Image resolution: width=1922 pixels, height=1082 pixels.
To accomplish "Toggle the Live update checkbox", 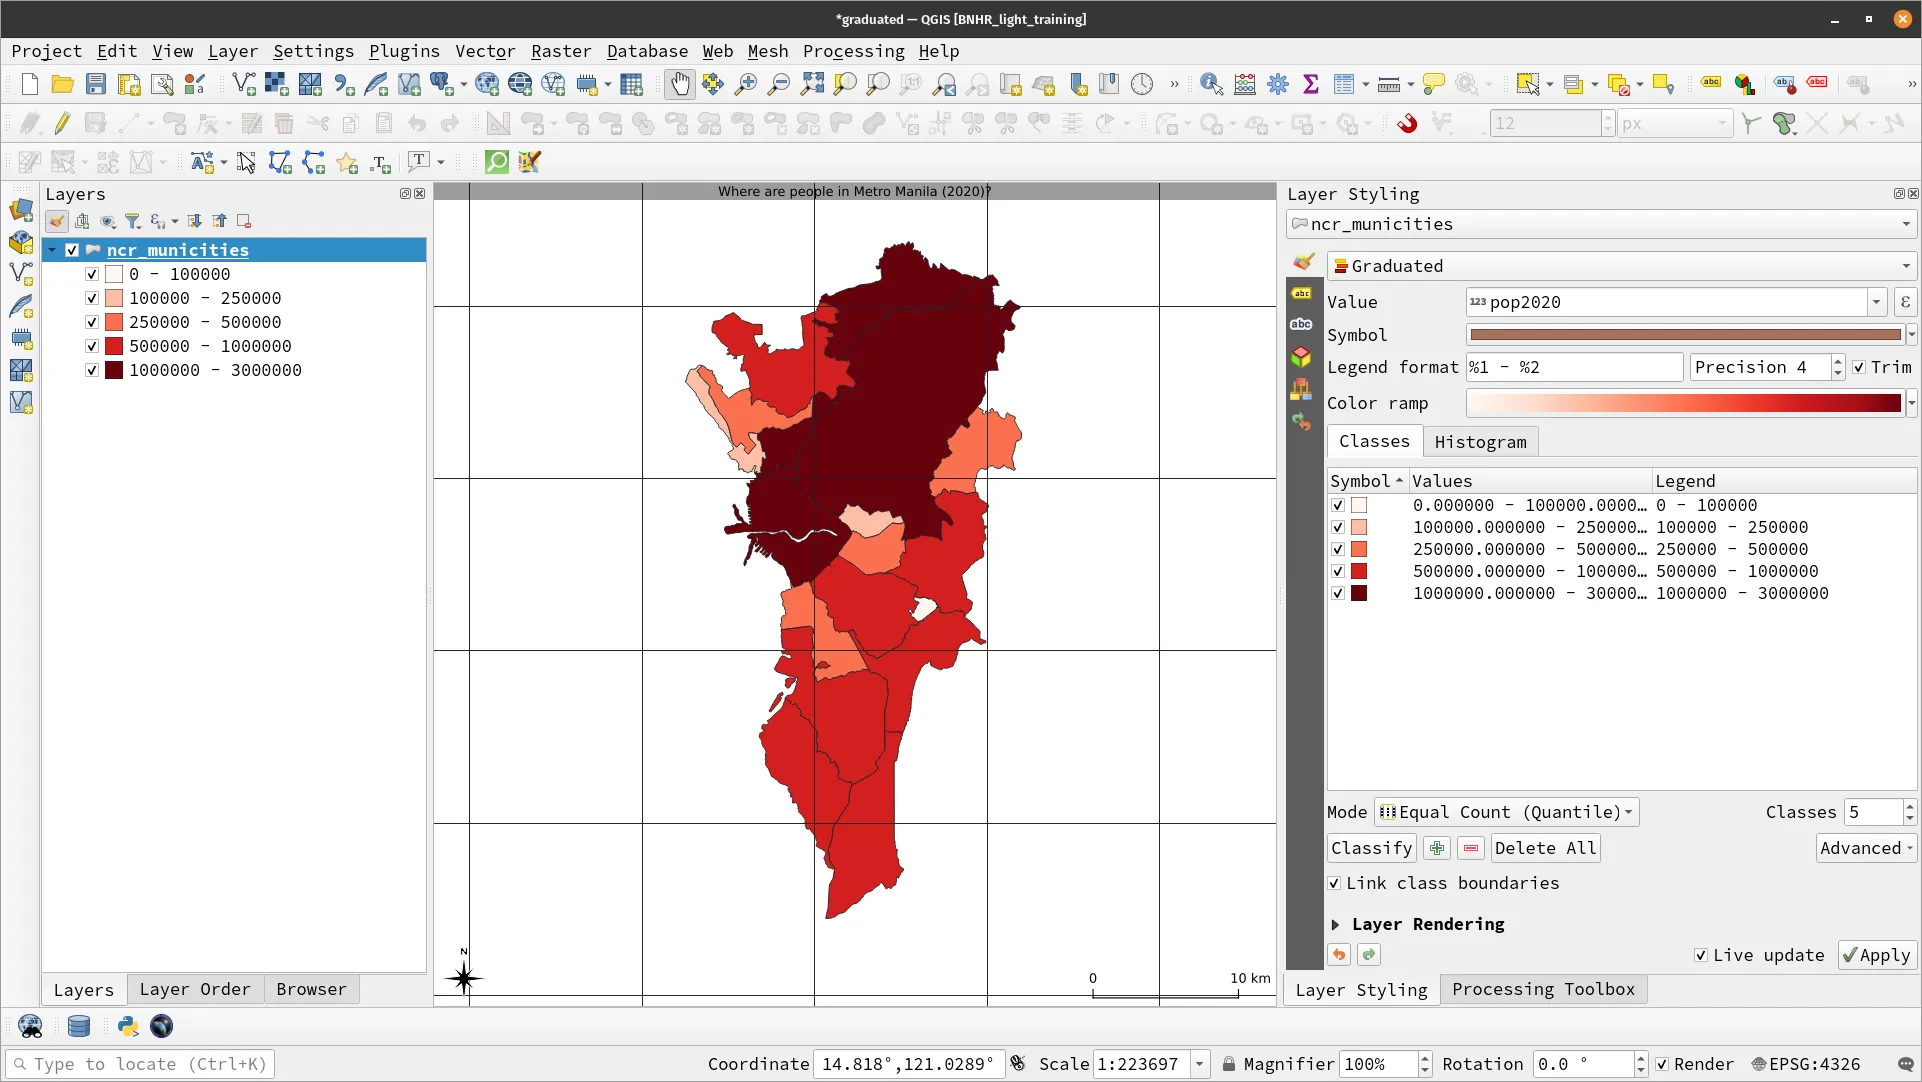I will [1701, 955].
